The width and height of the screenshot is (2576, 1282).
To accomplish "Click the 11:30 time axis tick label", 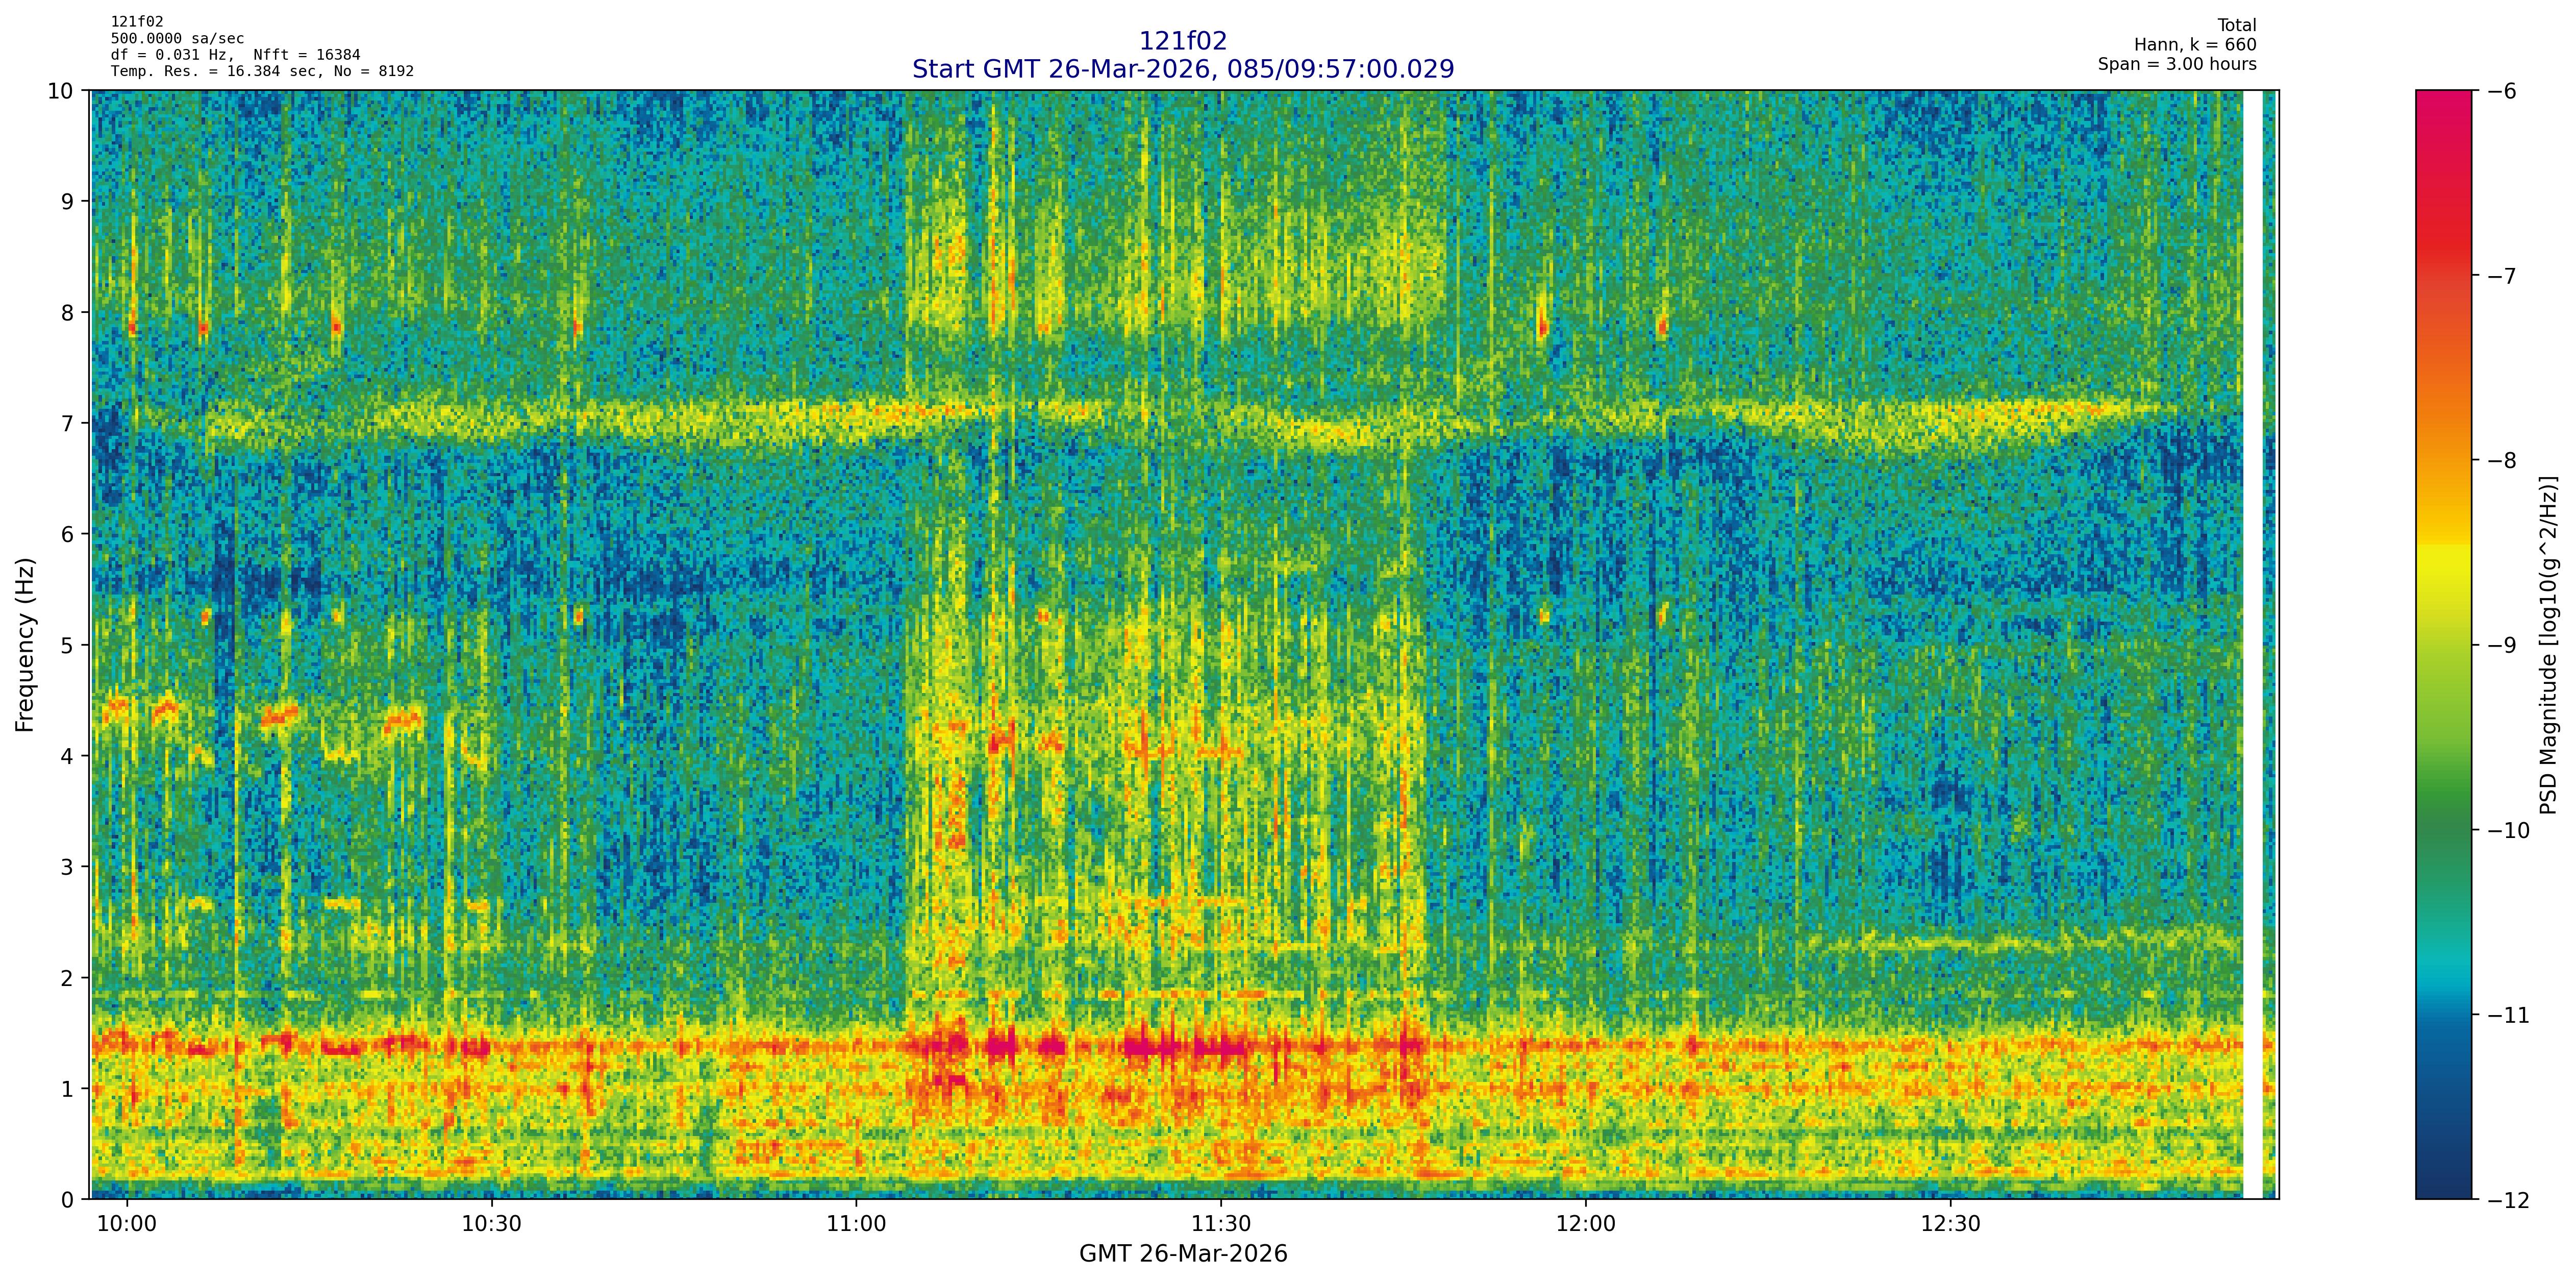I will coord(1221,1225).
